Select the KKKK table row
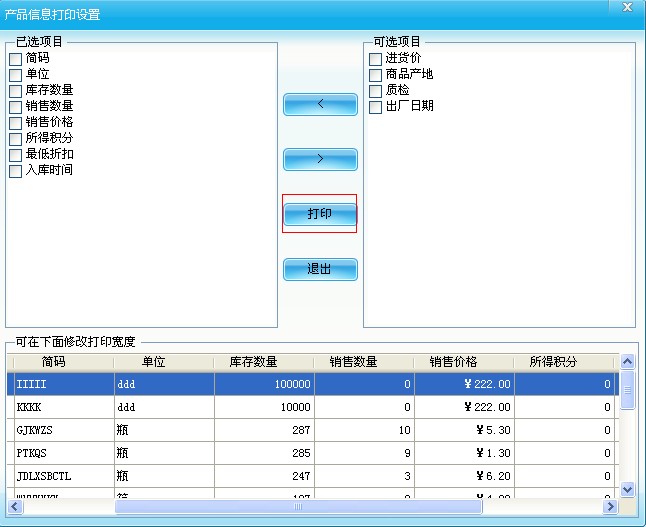Image resolution: width=646 pixels, height=527 pixels. point(60,407)
